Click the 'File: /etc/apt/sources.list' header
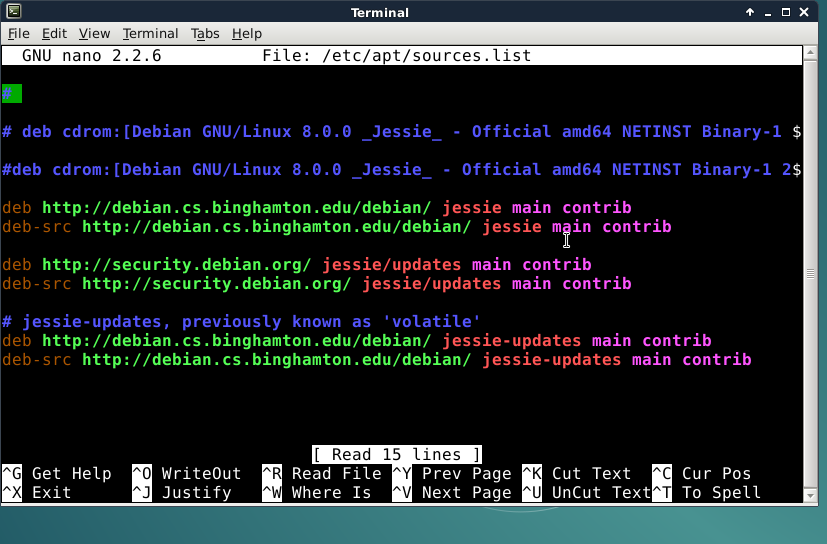 click(397, 56)
